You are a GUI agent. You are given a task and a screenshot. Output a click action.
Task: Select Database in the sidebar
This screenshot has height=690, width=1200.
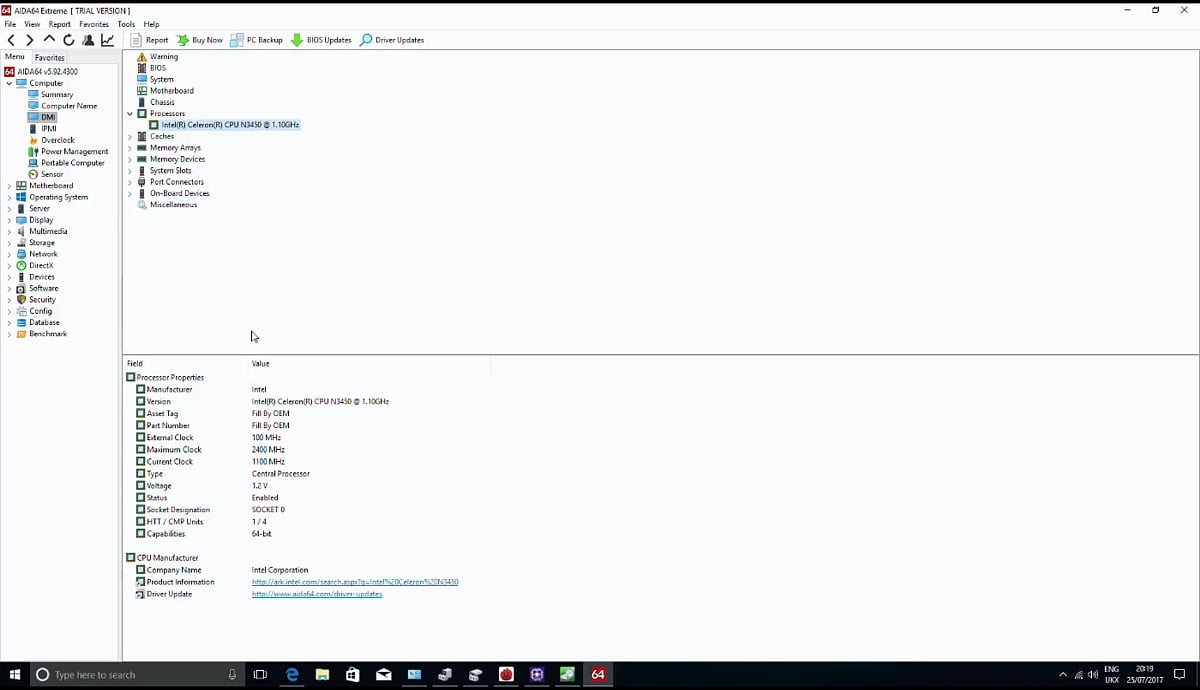(x=44, y=323)
